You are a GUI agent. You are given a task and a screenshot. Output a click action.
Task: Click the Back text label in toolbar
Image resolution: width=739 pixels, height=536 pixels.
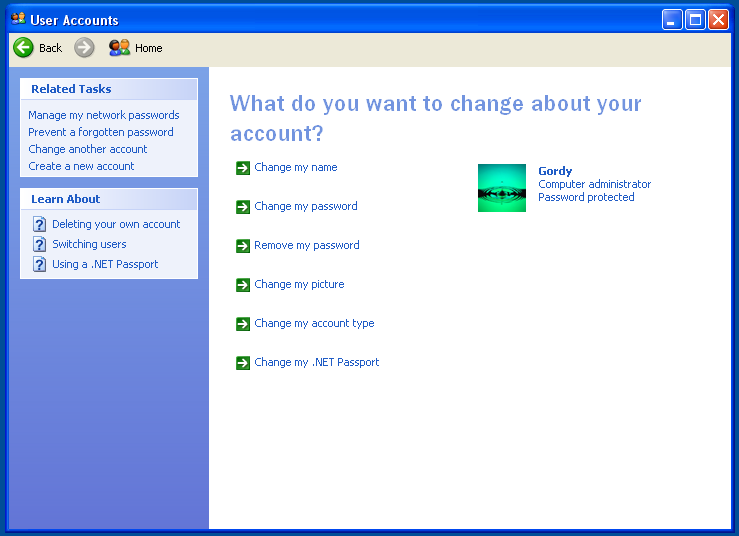(x=50, y=48)
